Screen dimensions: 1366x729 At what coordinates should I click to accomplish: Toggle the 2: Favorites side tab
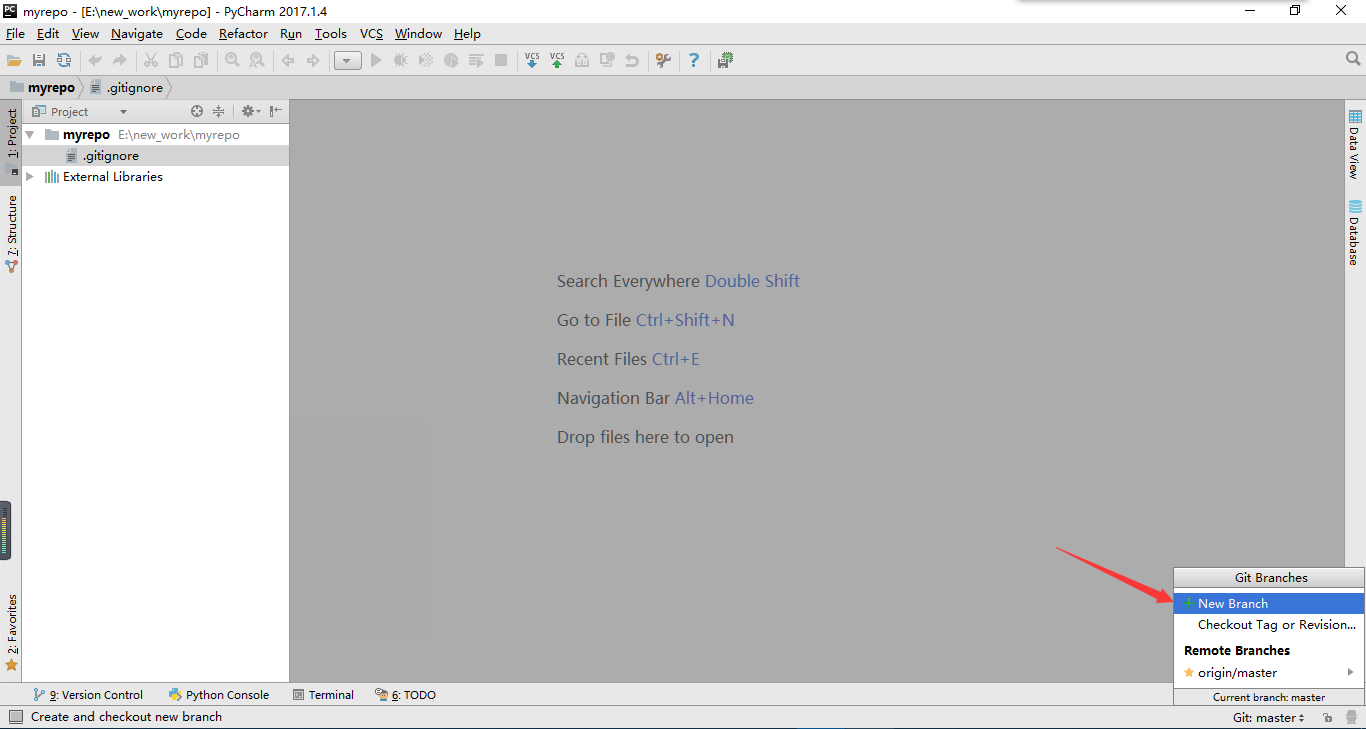11,632
